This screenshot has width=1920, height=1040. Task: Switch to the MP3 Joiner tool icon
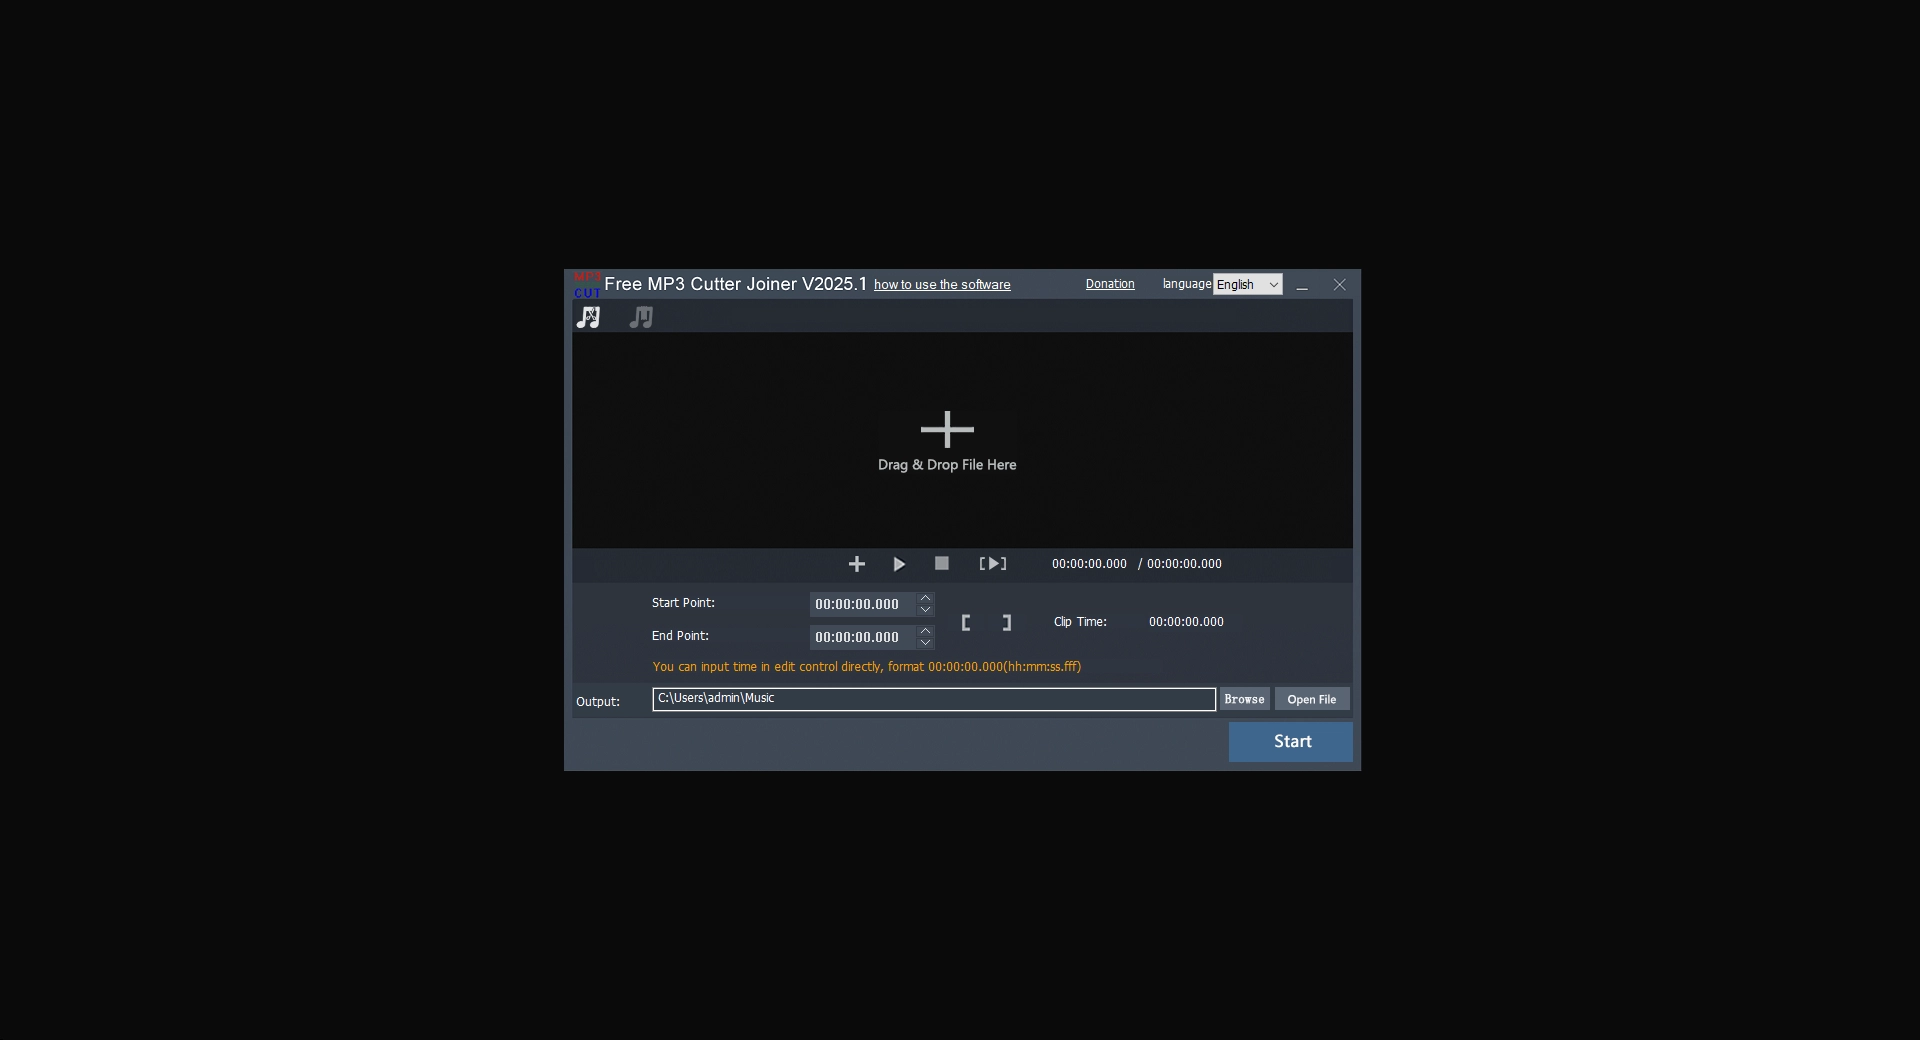coord(640,317)
